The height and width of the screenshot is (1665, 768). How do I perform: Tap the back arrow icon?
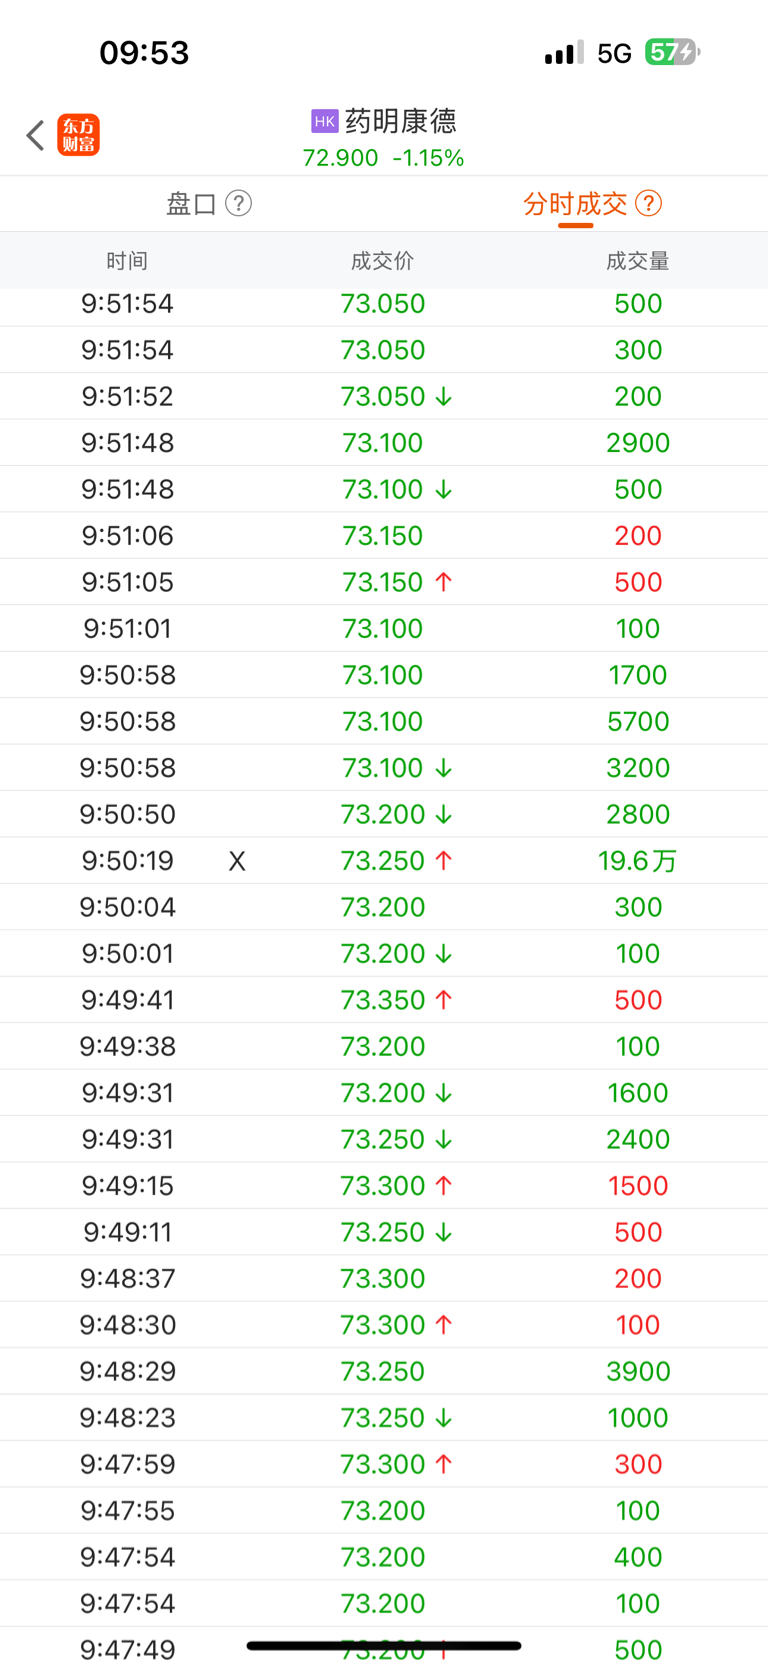coord(36,135)
